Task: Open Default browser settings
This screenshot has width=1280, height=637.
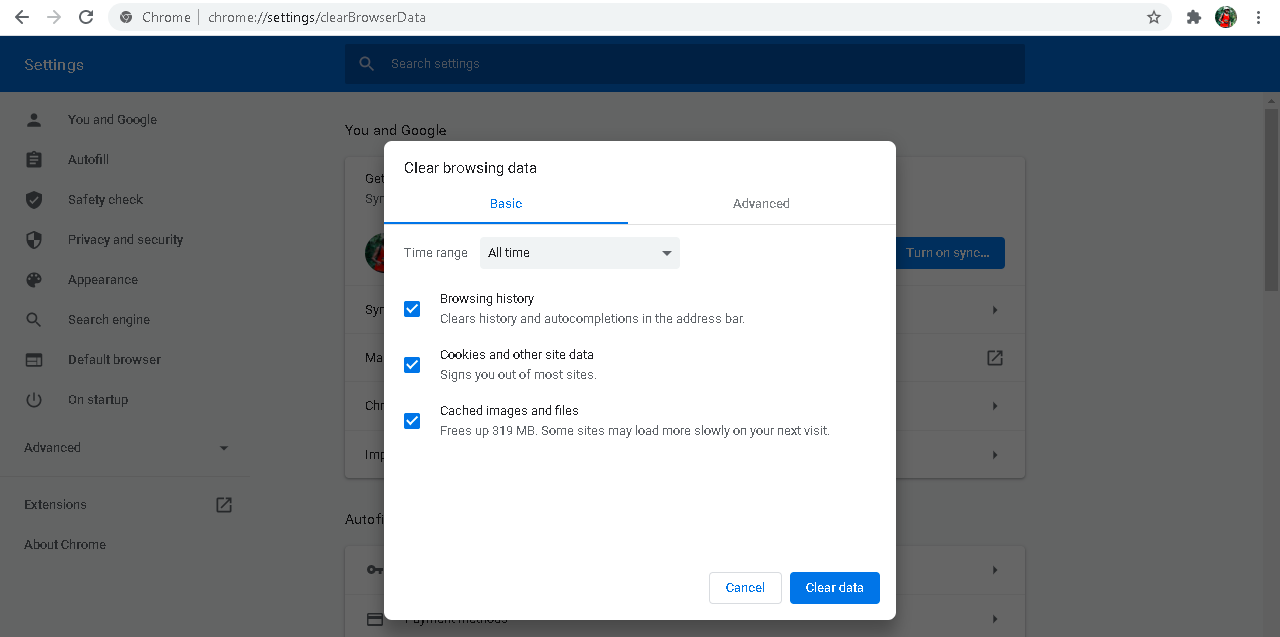Action: pyautogui.click(x=114, y=360)
